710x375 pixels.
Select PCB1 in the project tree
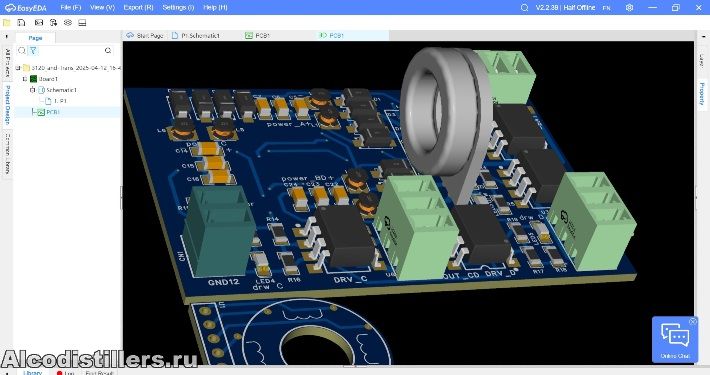click(53, 112)
